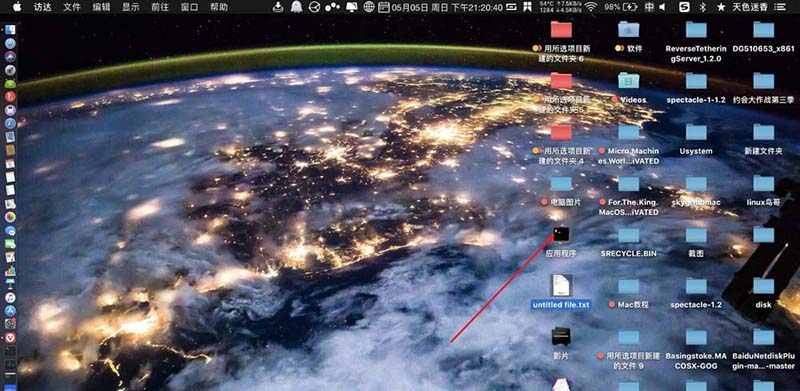Select the DG510653_x861 folder
This screenshot has height=391, width=800.
pyautogui.click(x=764, y=30)
